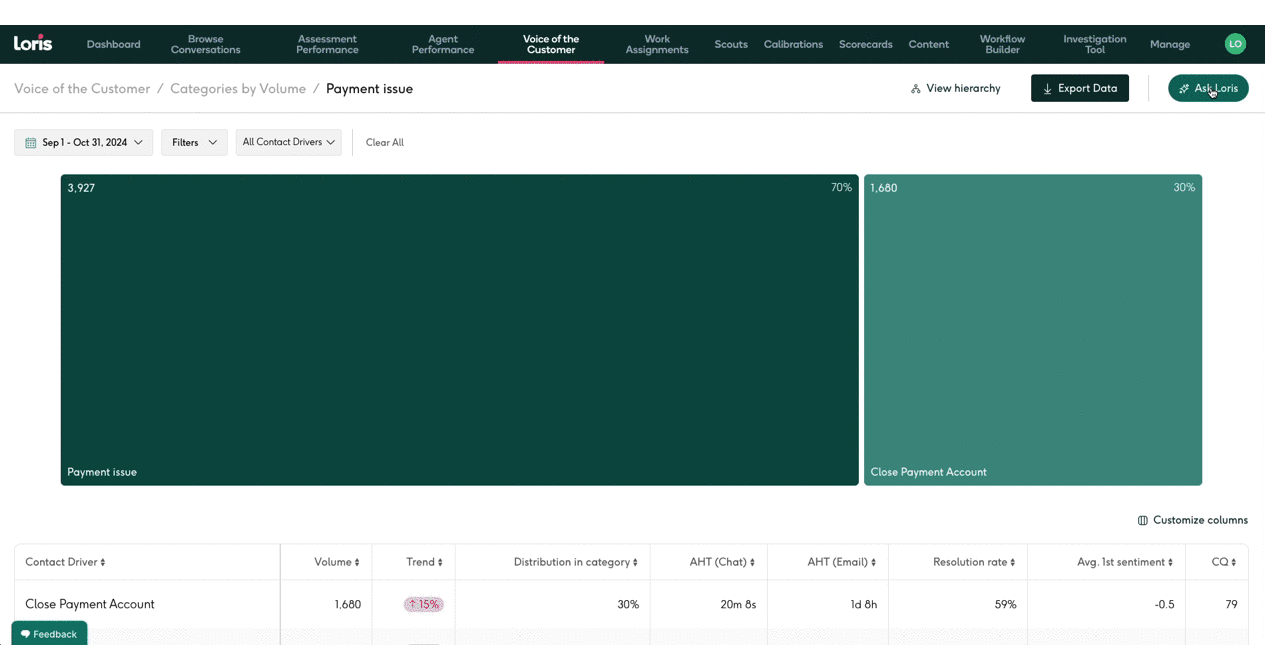Click Clear All filters link

click(x=384, y=143)
